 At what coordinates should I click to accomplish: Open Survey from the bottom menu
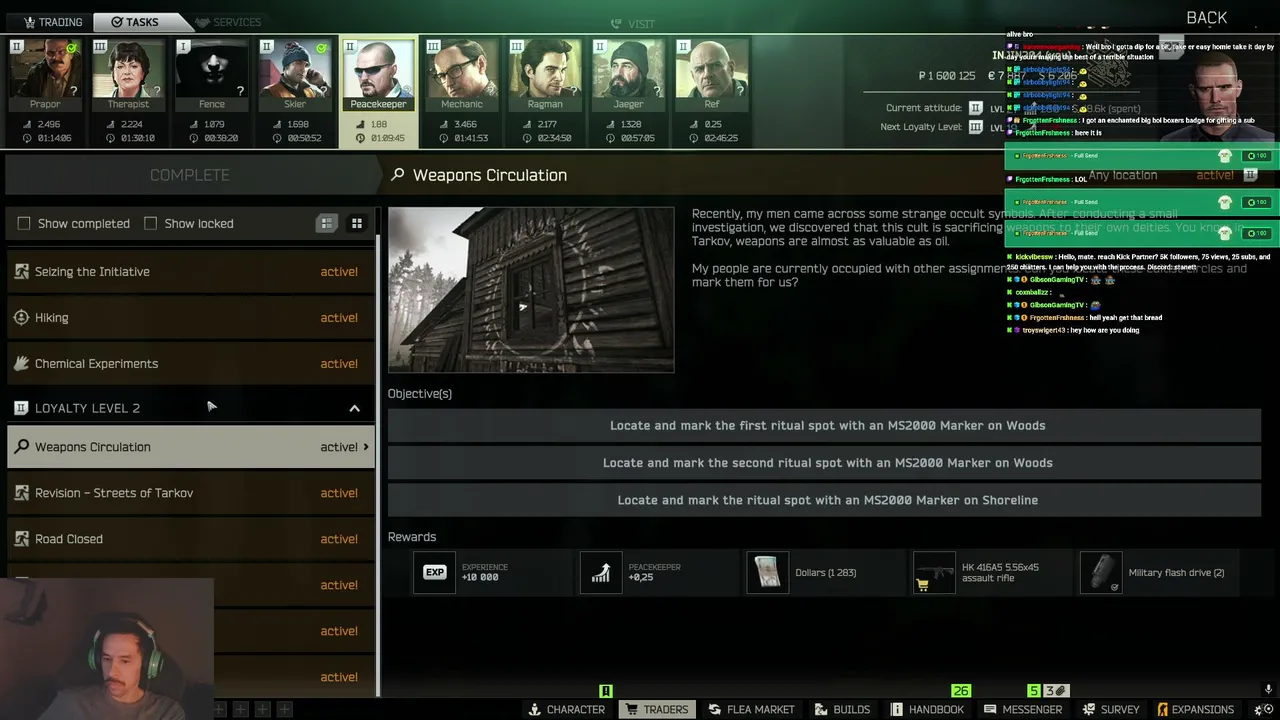[1111, 709]
